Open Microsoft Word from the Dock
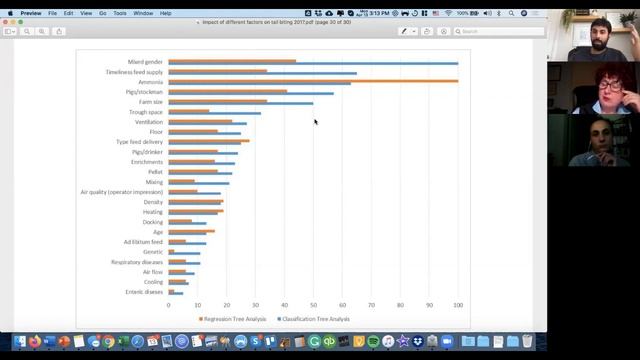 pos(49,341)
